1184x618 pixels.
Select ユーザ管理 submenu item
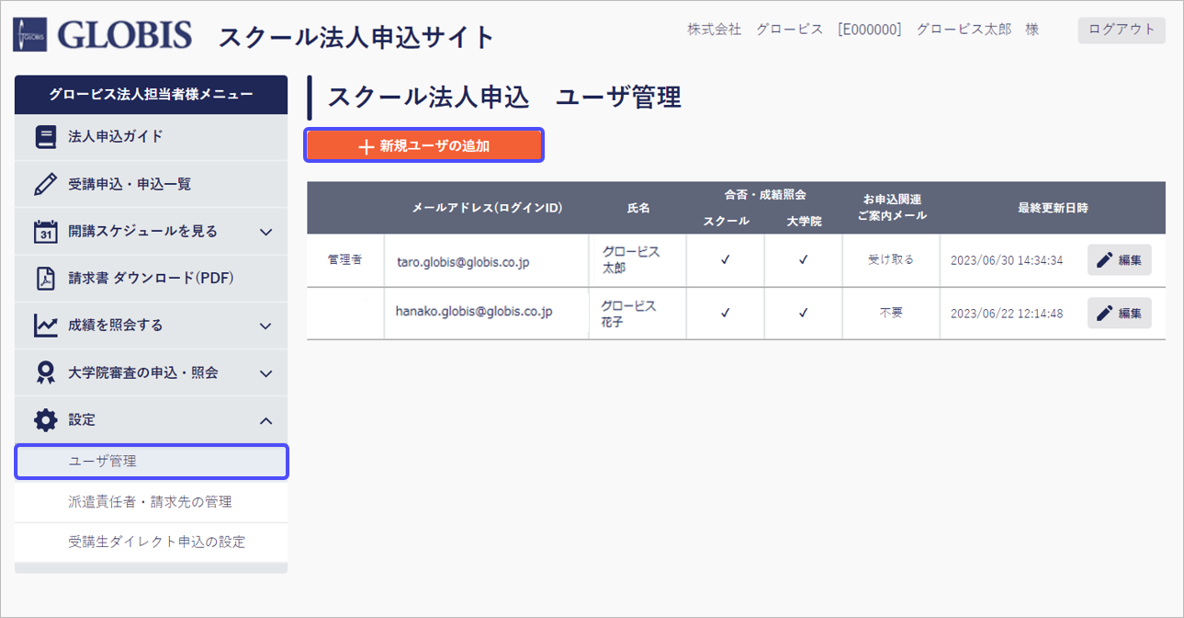[151, 462]
